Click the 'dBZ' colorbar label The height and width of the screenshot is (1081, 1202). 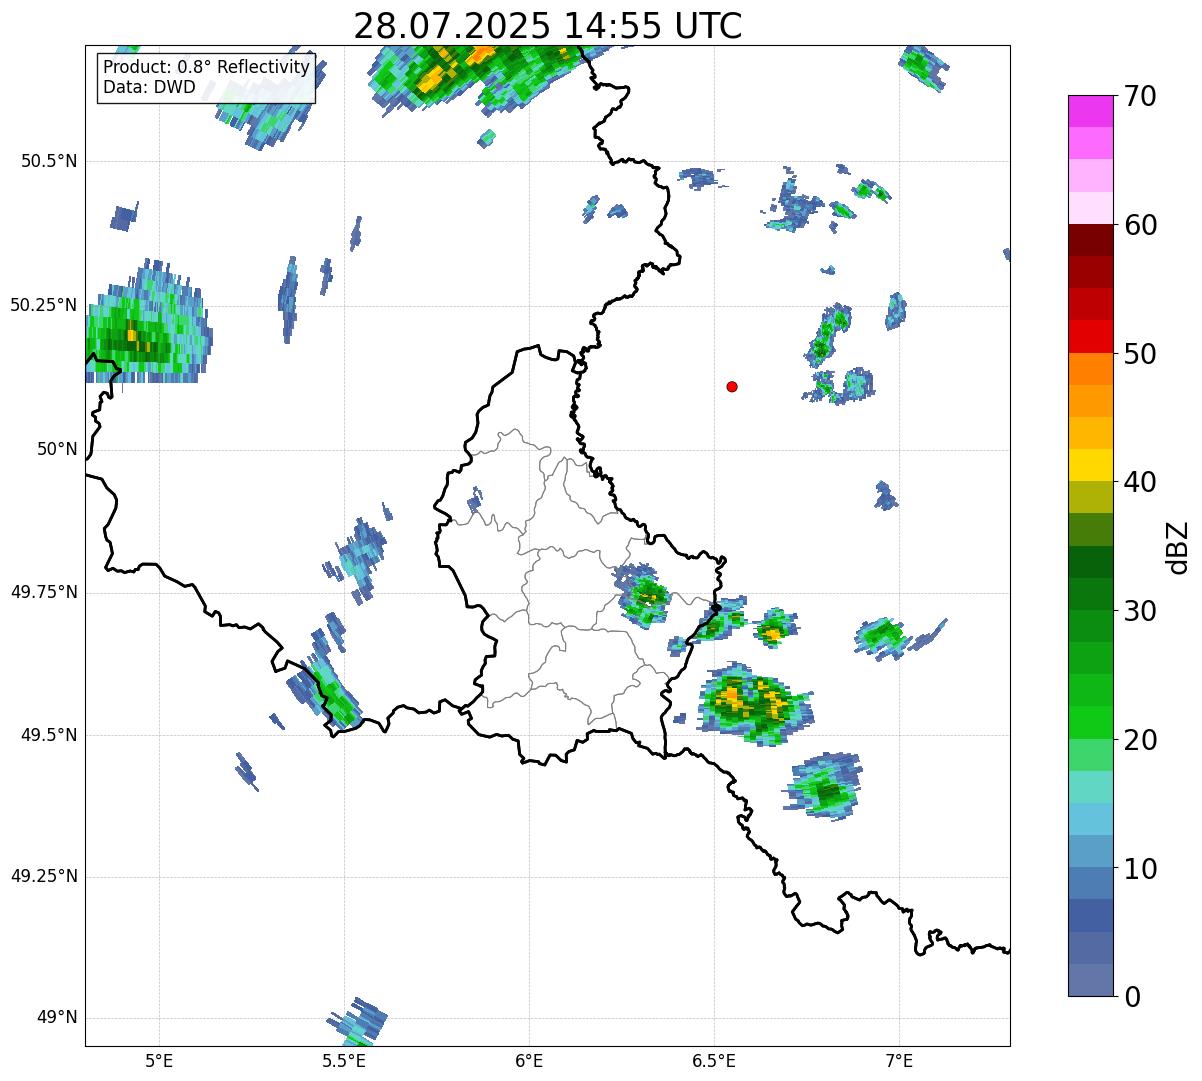1179,547
